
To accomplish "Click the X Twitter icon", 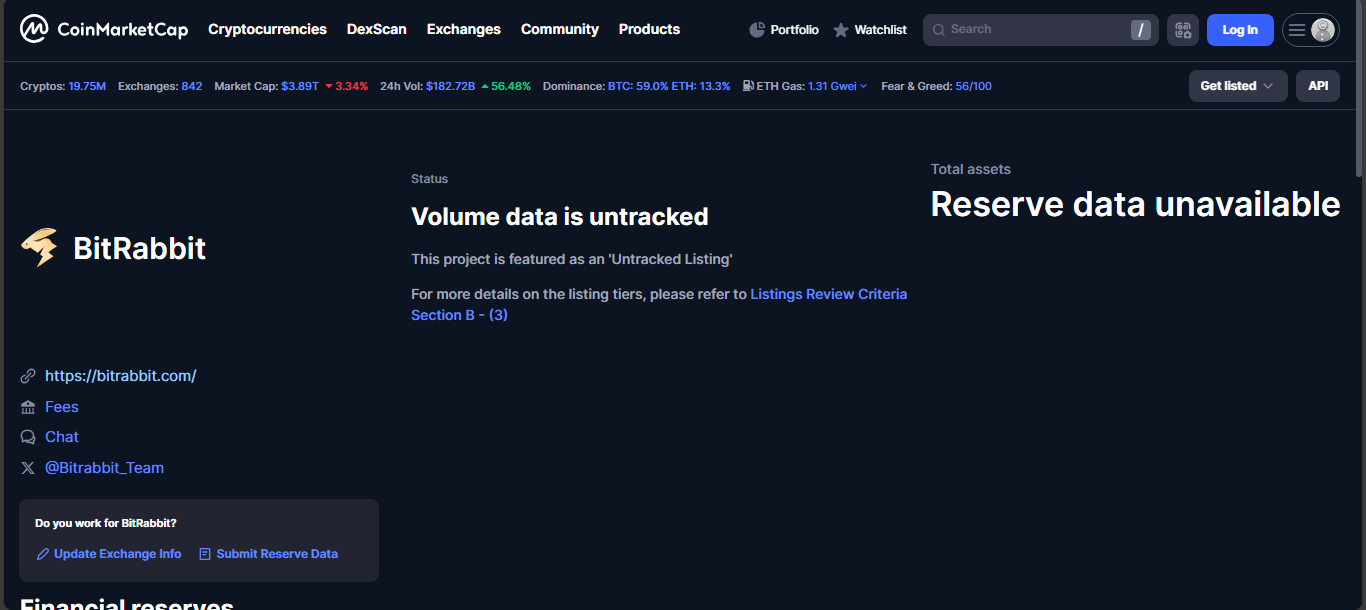I will (28, 468).
